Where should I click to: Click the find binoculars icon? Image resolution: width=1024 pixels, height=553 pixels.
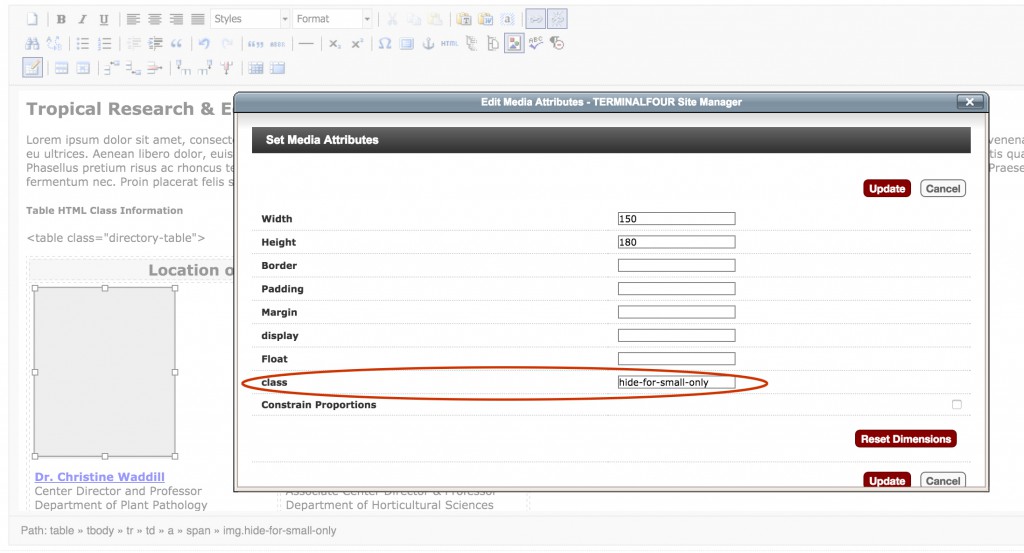click(x=32, y=44)
